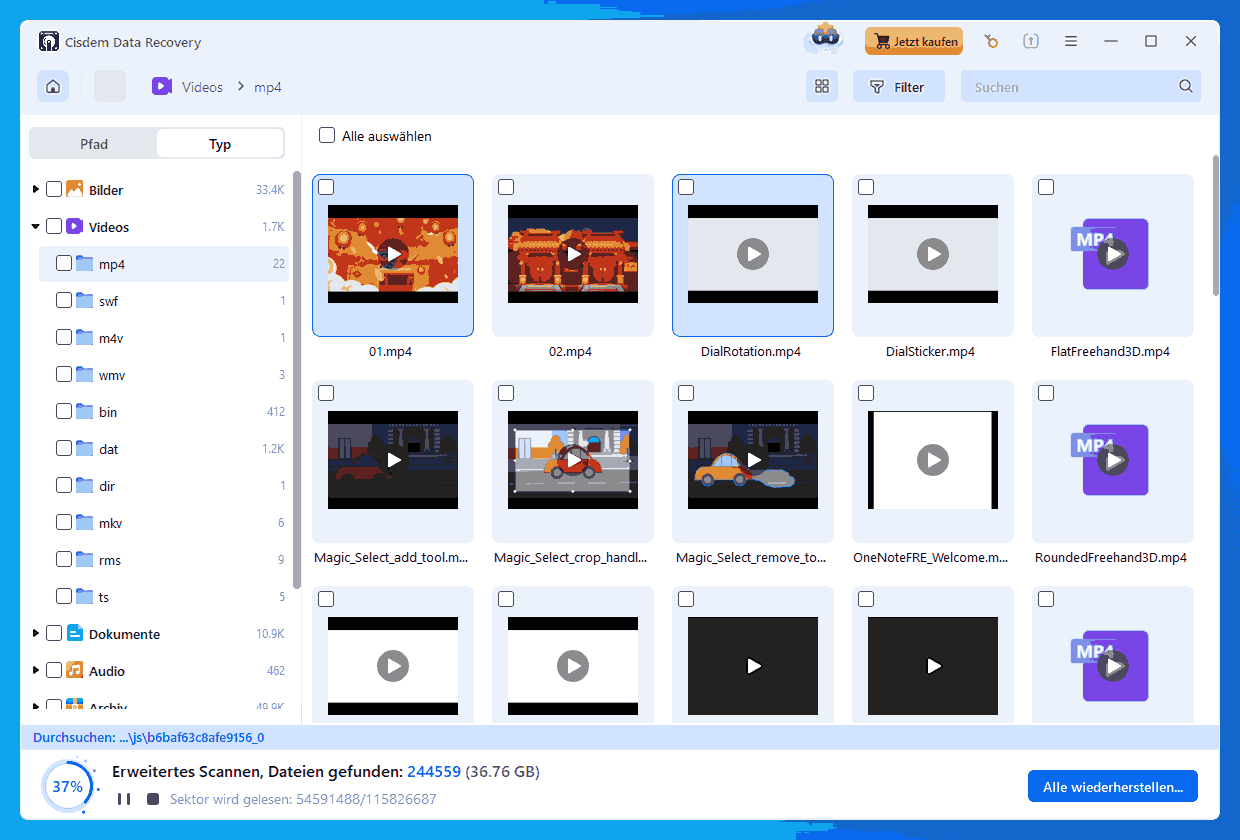Image resolution: width=1240 pixels, height=840 pixels.
Task: Switch to the Typ tab
Action: click(220, 144)
